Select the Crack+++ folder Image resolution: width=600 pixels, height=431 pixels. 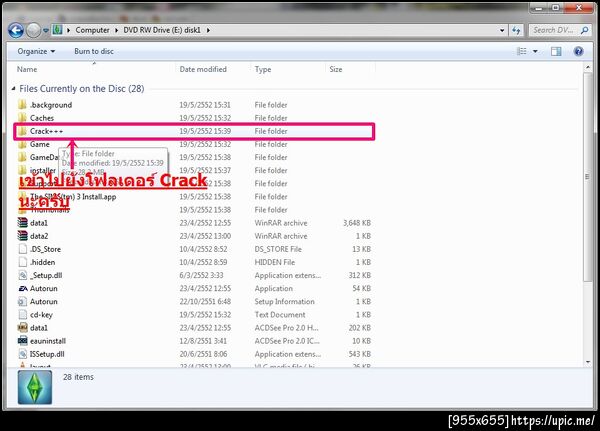[194, 131]
